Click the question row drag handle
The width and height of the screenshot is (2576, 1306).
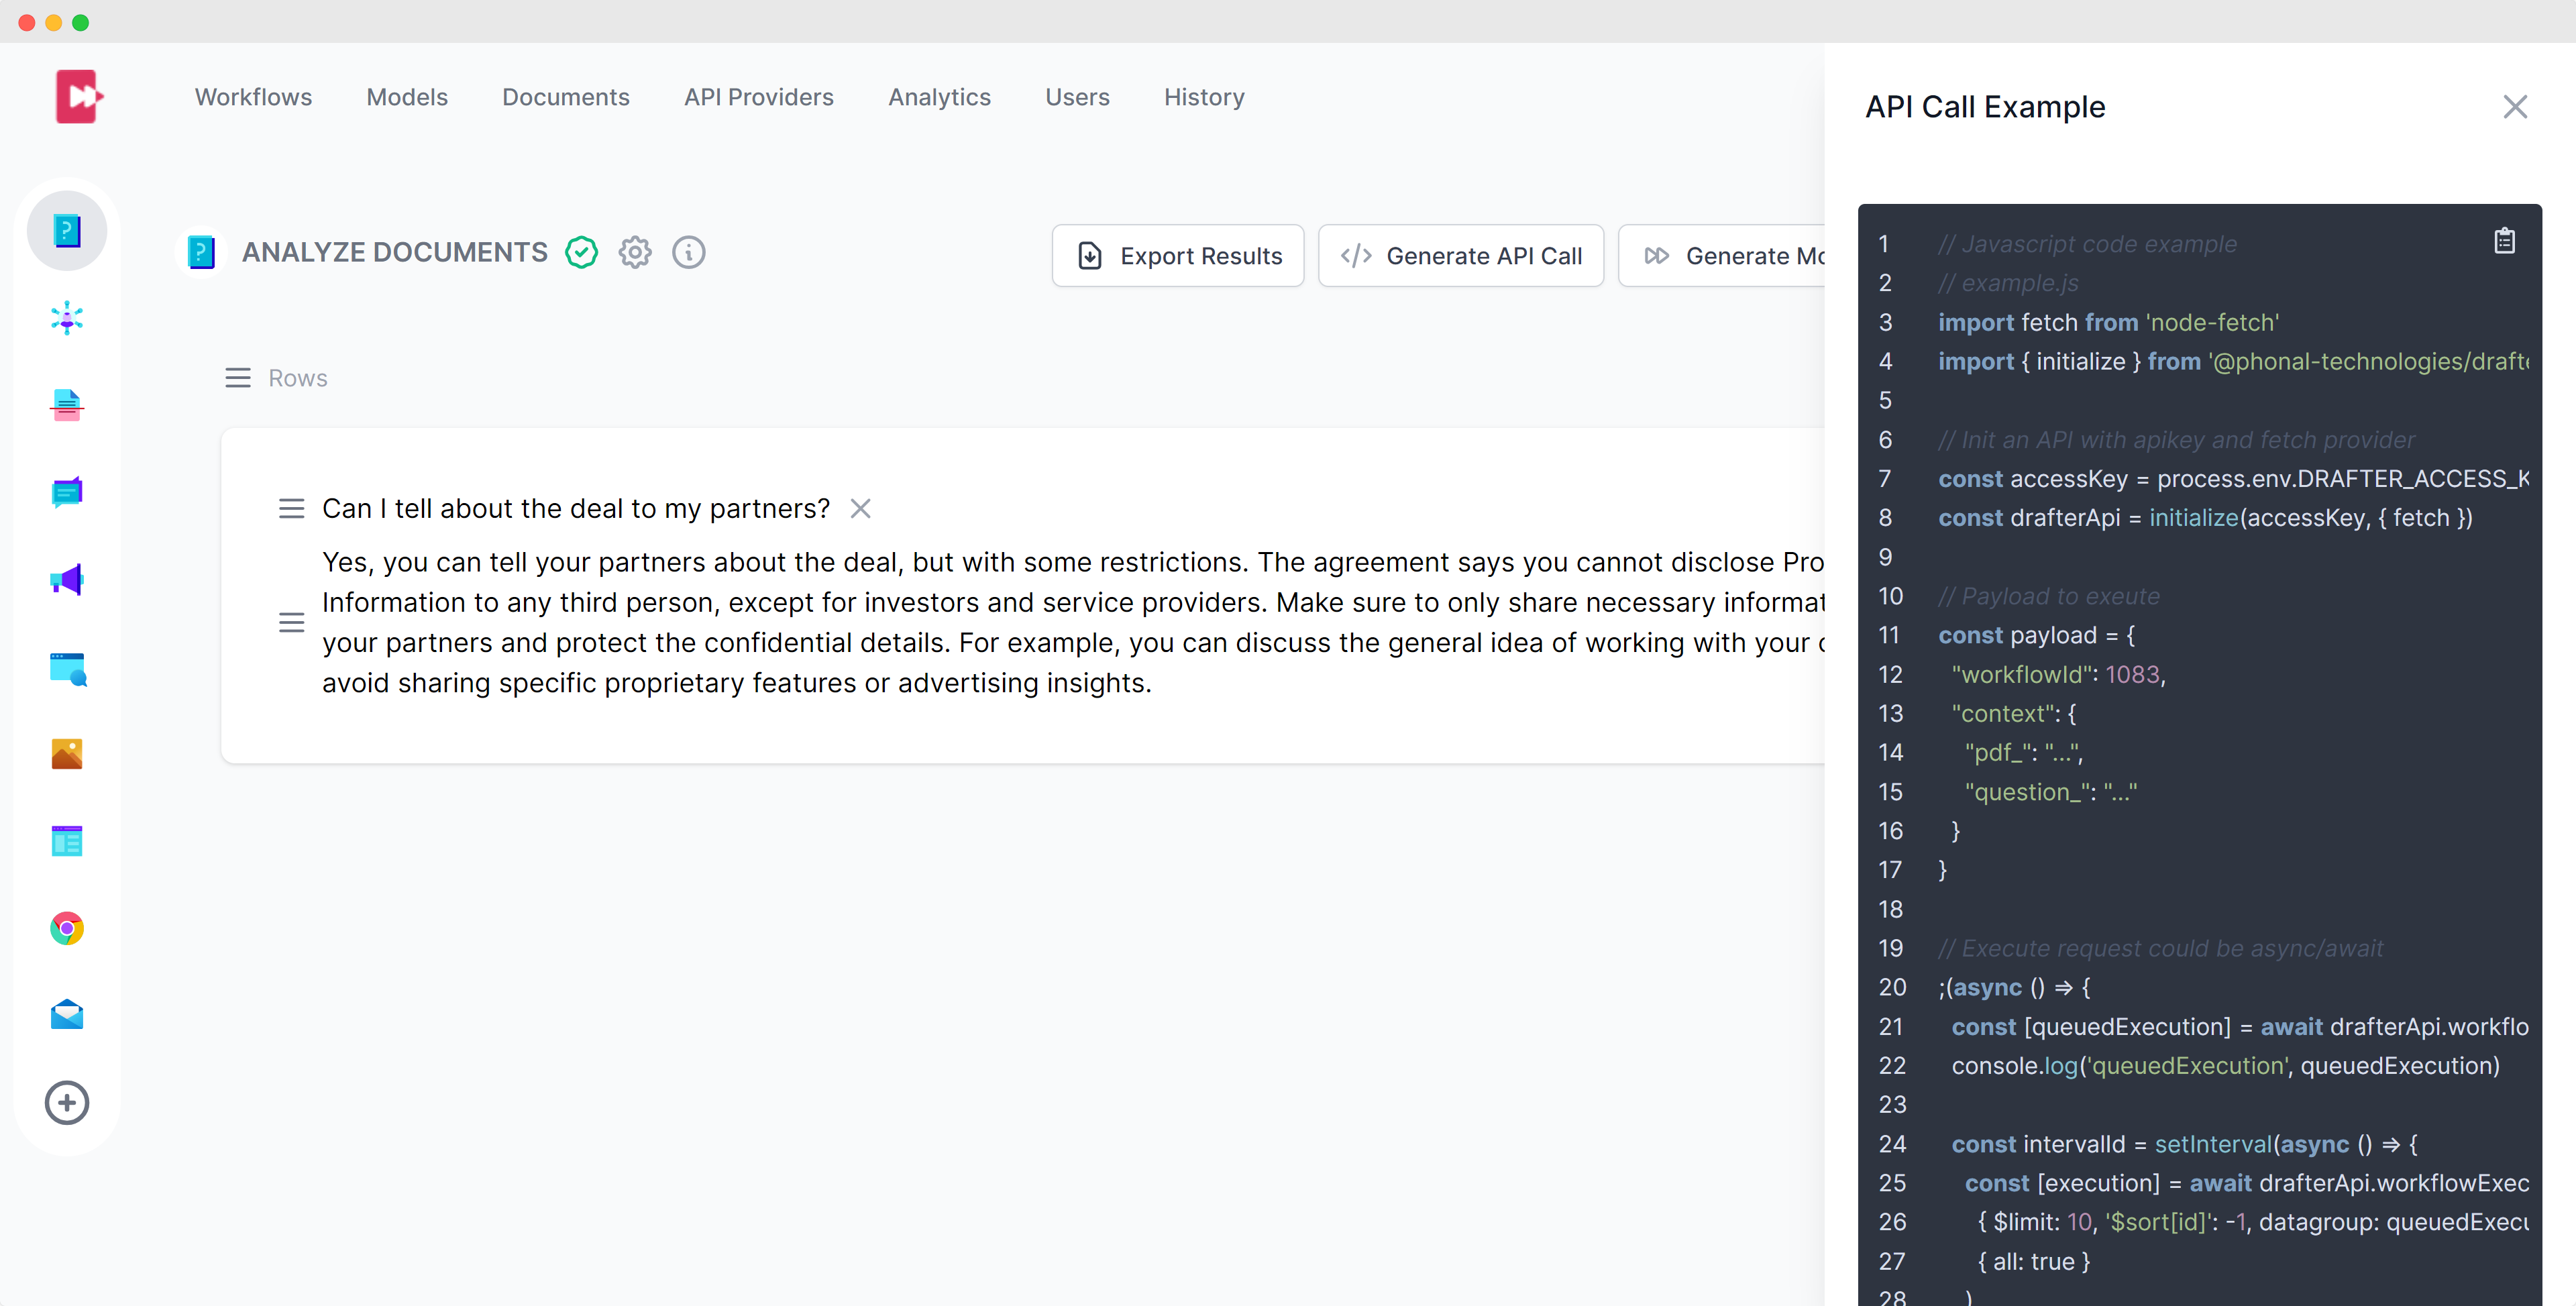(291, 509)
